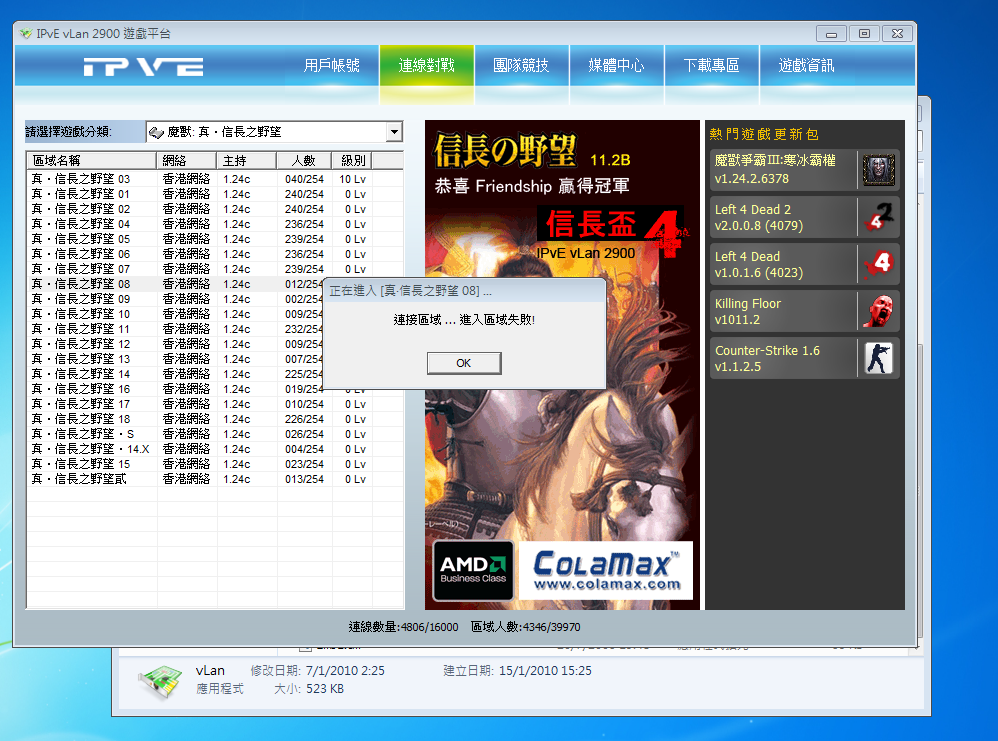Click the Killing Floor red face icon
998x741 pixels.
tap(878, 311)
